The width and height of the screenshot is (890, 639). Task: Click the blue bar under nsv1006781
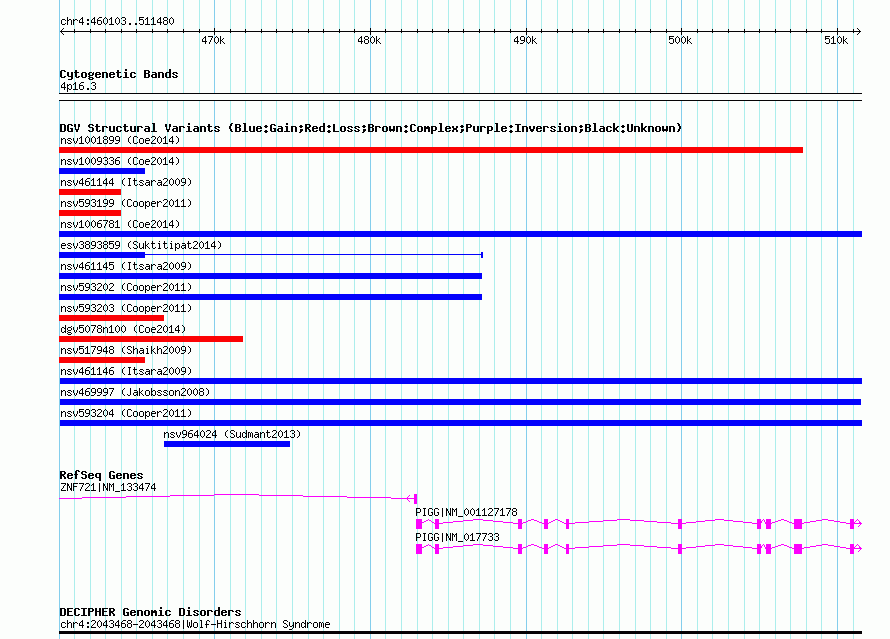(x=460, y=234)
